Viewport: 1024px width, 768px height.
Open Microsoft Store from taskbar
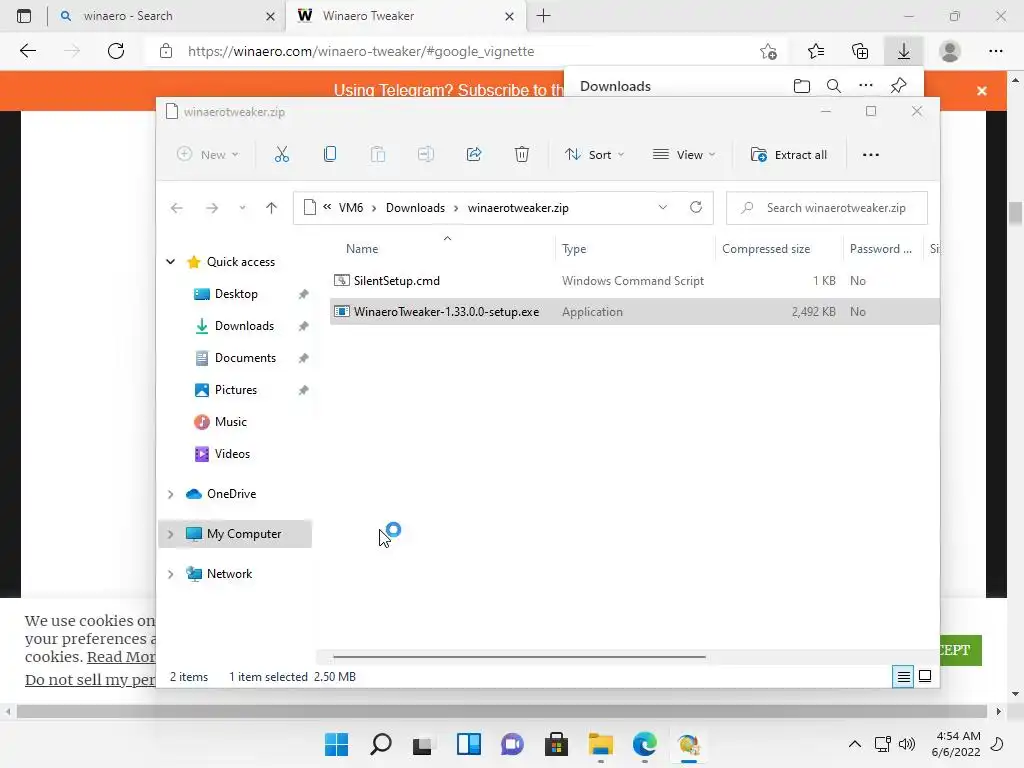point(556,744)
